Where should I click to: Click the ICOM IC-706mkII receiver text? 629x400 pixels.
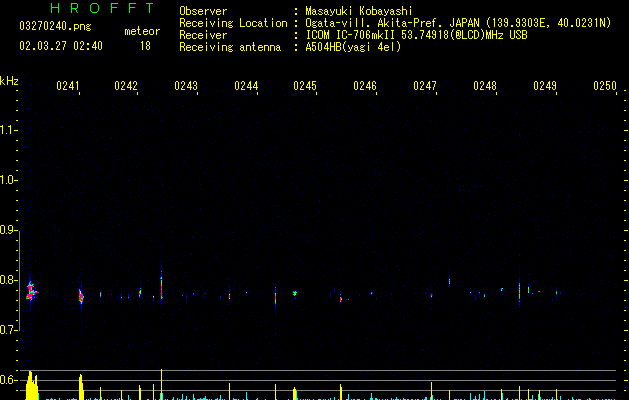(416, 35)
